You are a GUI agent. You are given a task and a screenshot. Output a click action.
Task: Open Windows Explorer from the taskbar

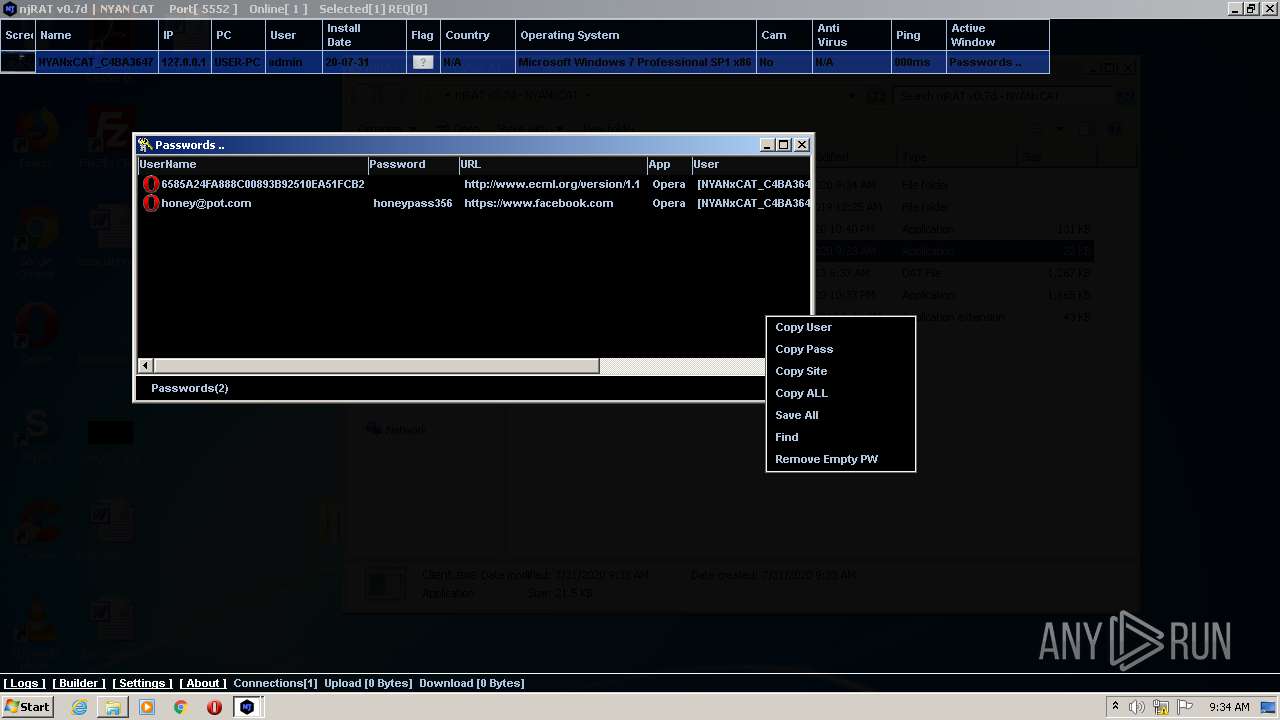point(113,707)
